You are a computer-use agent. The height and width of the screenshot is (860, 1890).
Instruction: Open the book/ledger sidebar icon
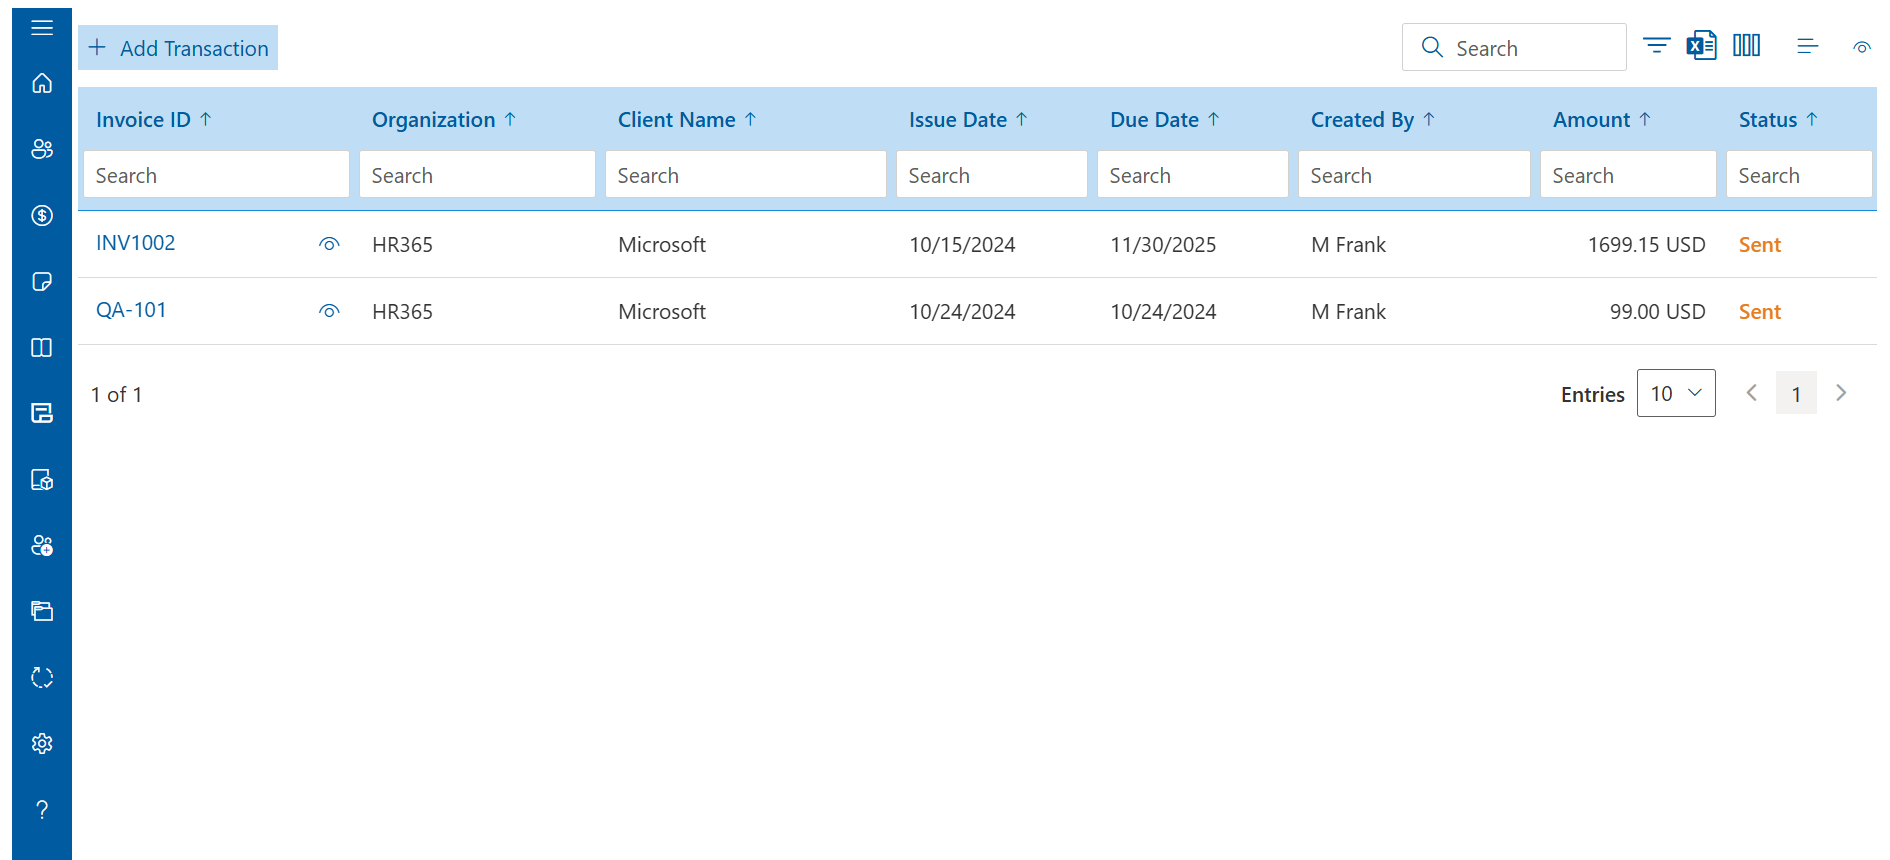pos(42,348)
